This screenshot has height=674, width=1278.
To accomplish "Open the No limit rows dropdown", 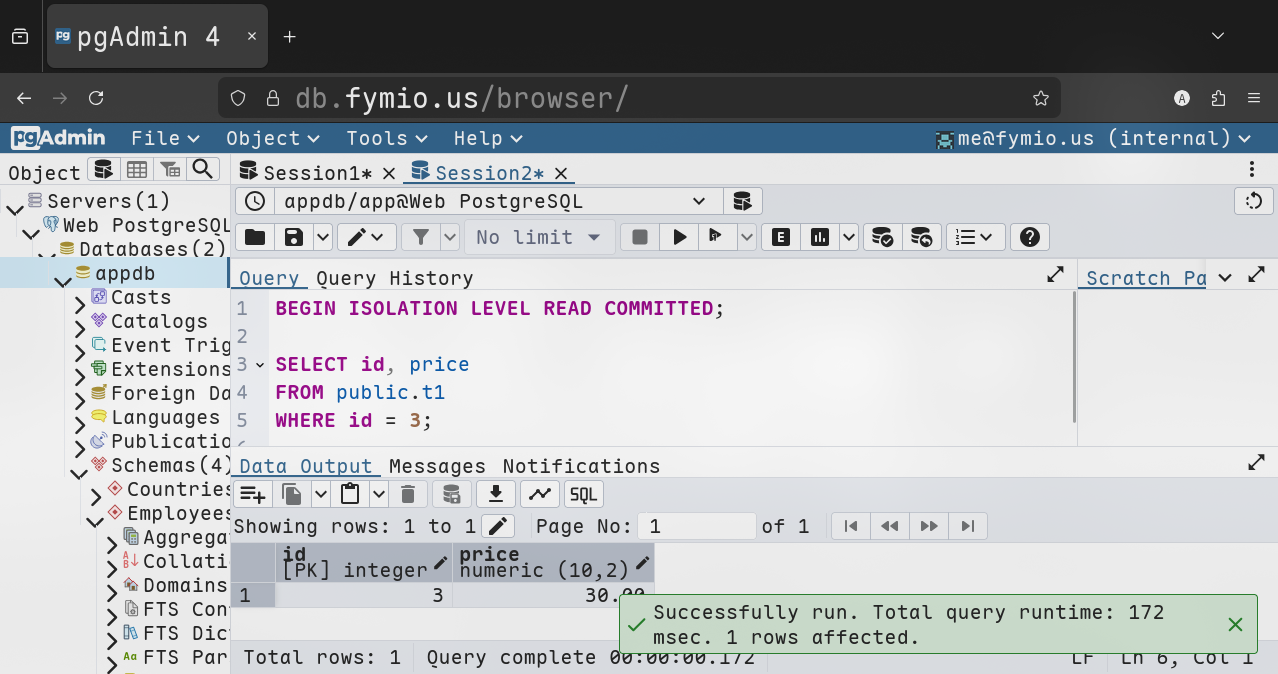I will (x=538, y=237).
